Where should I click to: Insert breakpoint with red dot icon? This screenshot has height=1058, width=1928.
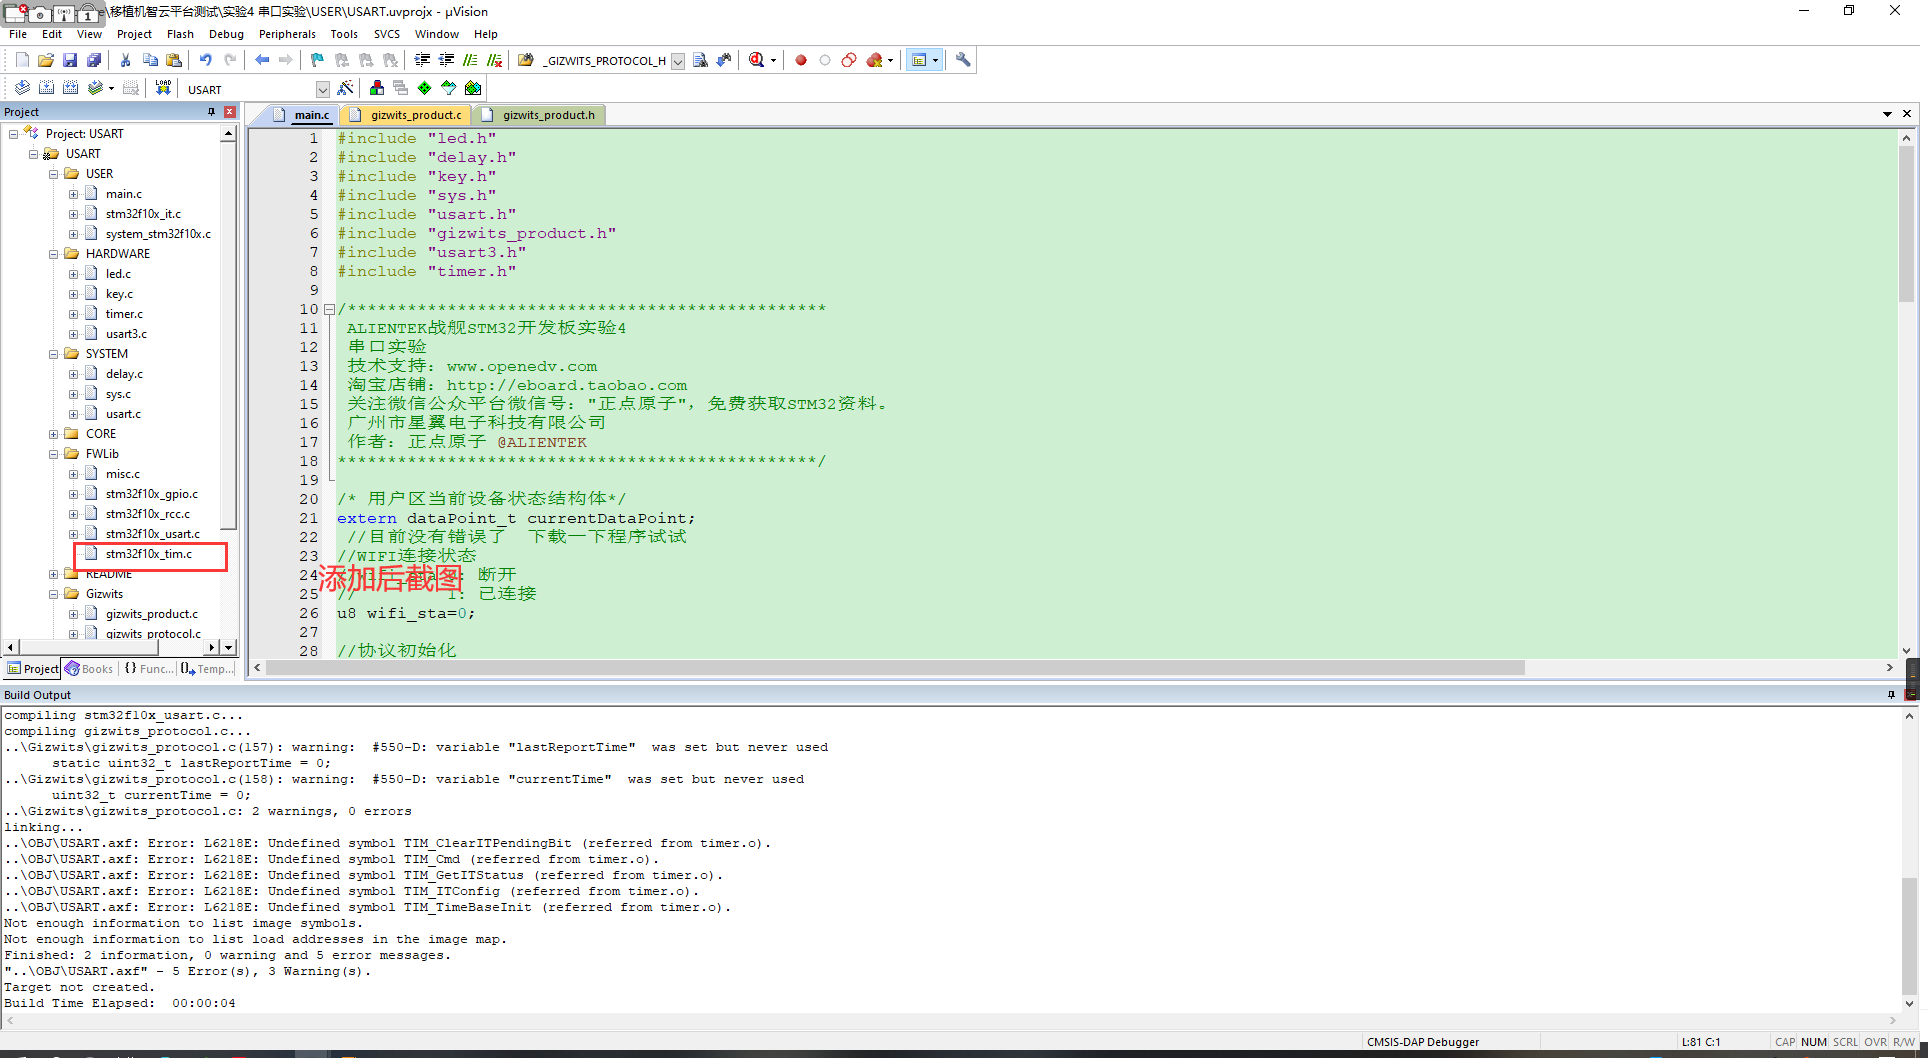coord(801,60)
